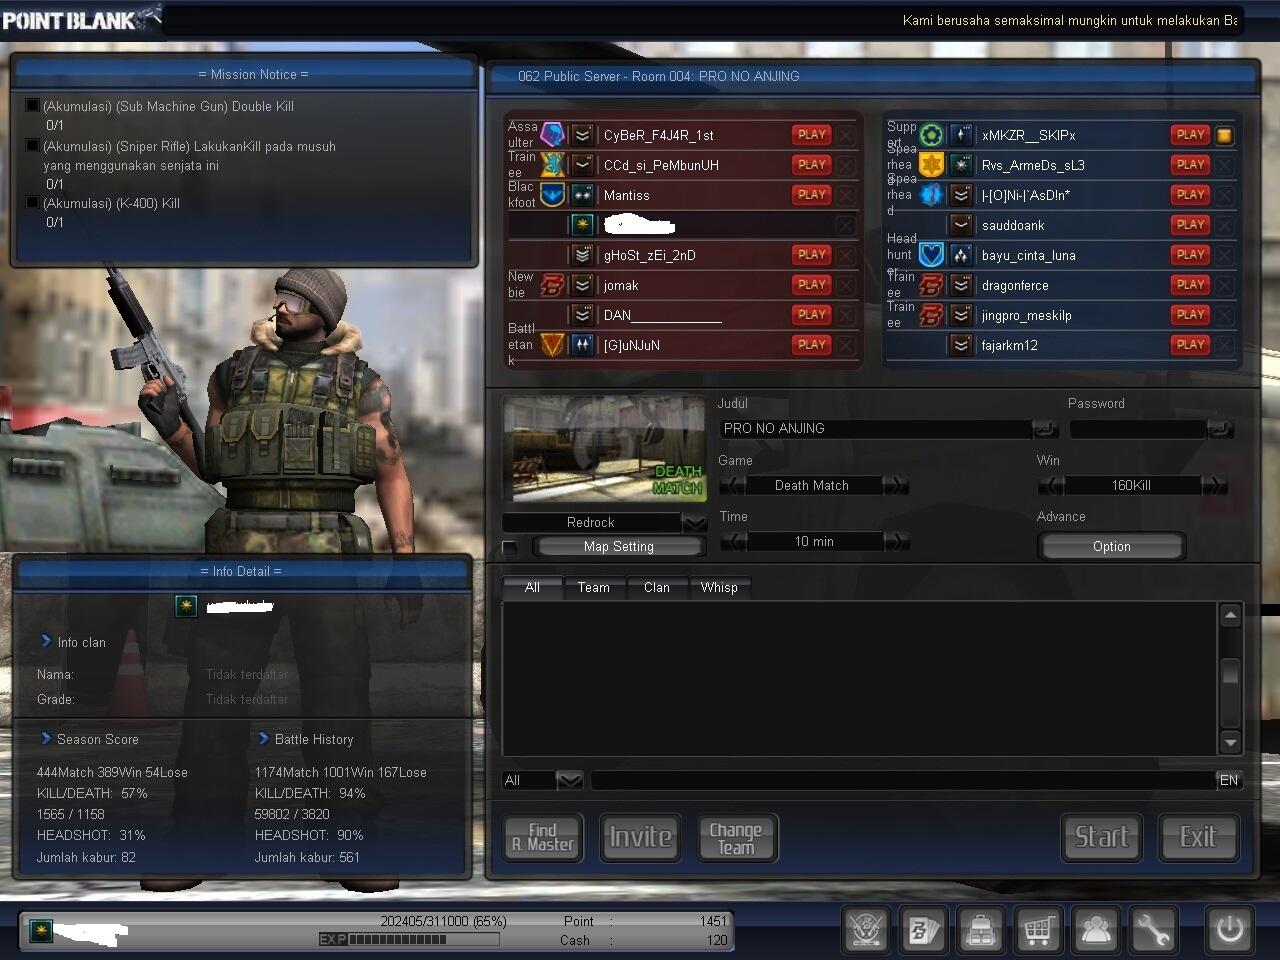The image size is (1280, 960).
Task: Click rank icon in Info Detail header
Action: (186, 605)
